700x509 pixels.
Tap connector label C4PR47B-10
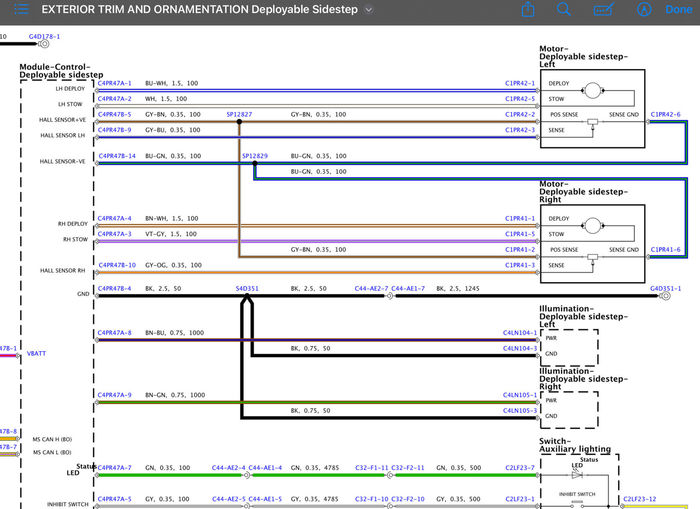pos(117,265)
